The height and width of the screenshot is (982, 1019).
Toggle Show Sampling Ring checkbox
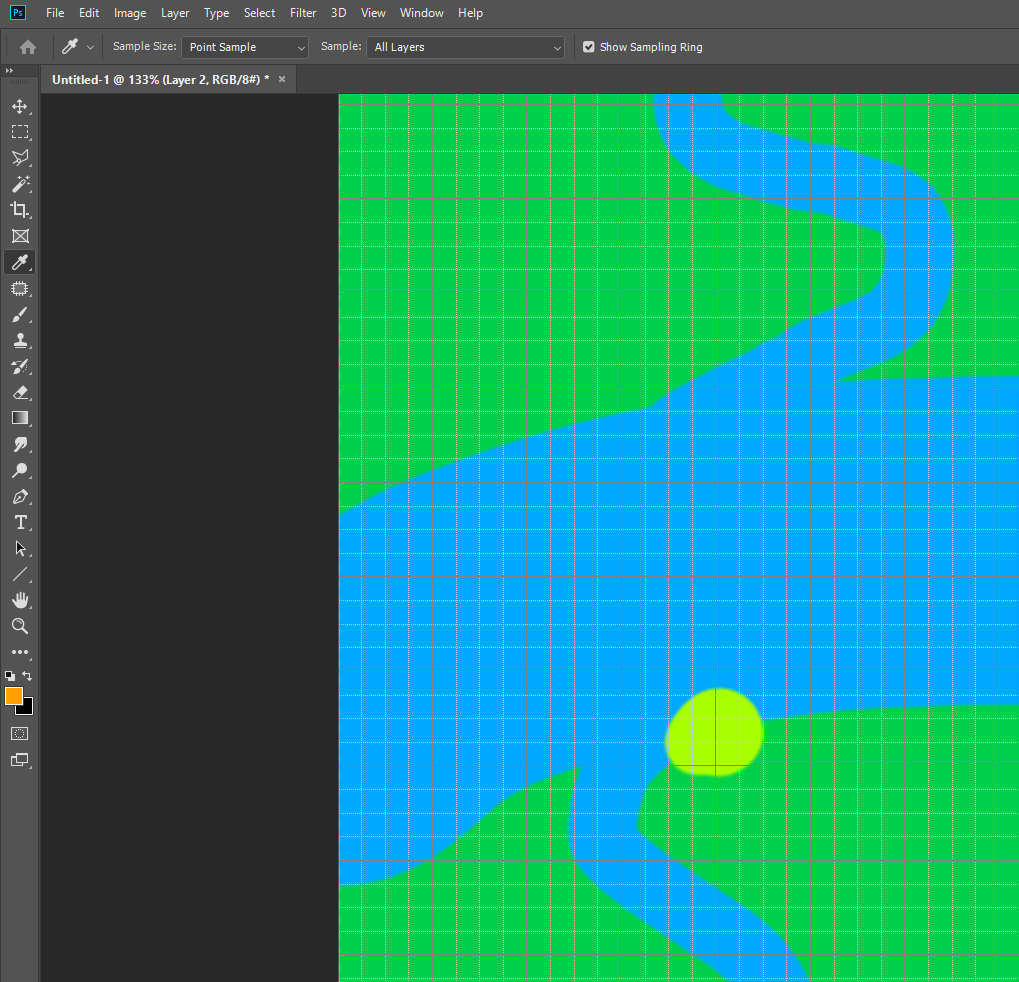589,47
